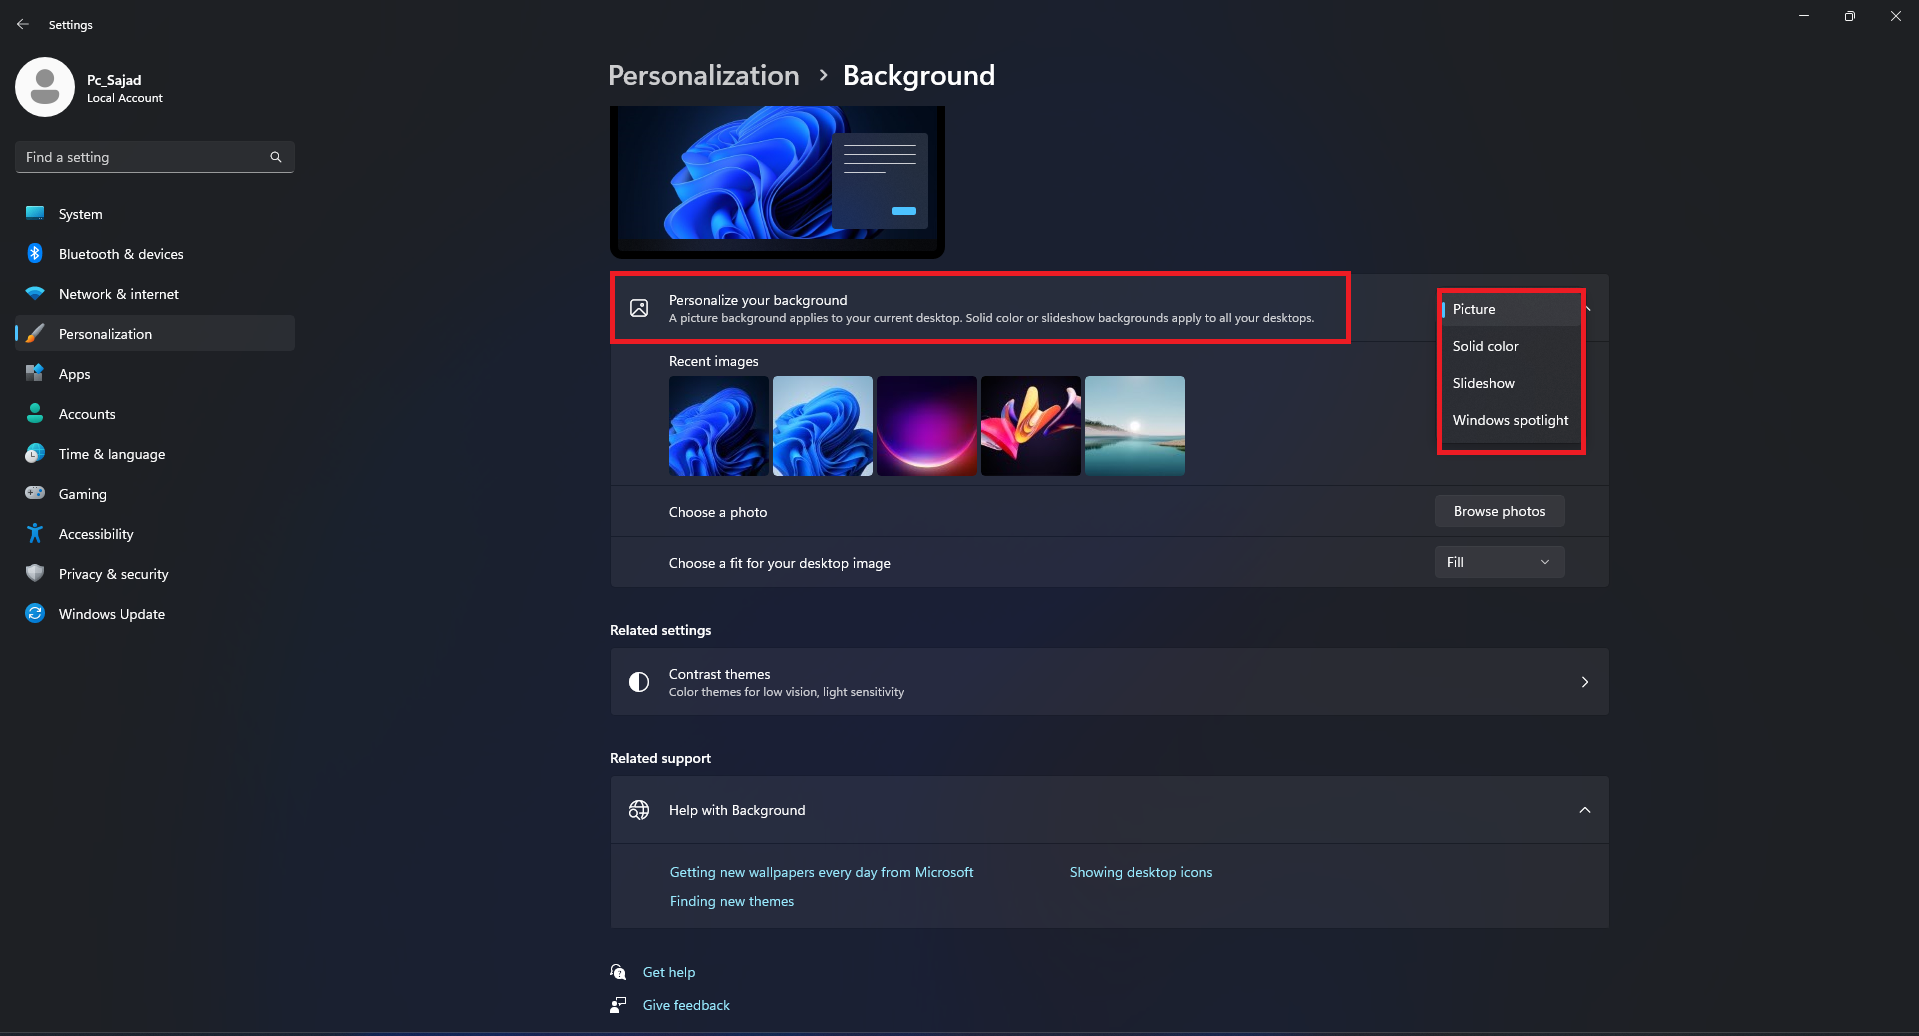Click the Browse photos button
1919x1036 pixels.
pos(1499,511)
